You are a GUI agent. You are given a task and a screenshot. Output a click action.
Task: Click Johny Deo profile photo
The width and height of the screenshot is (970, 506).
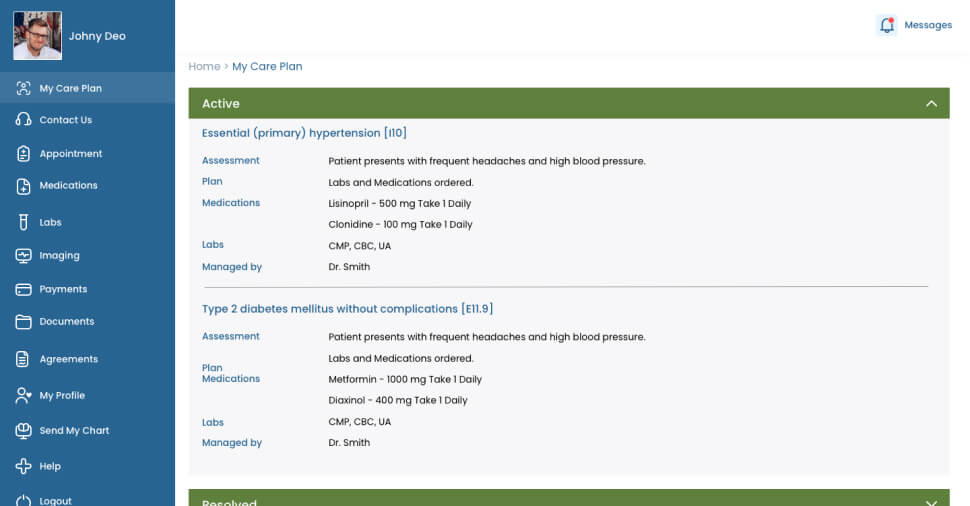(x=37, y=36)
